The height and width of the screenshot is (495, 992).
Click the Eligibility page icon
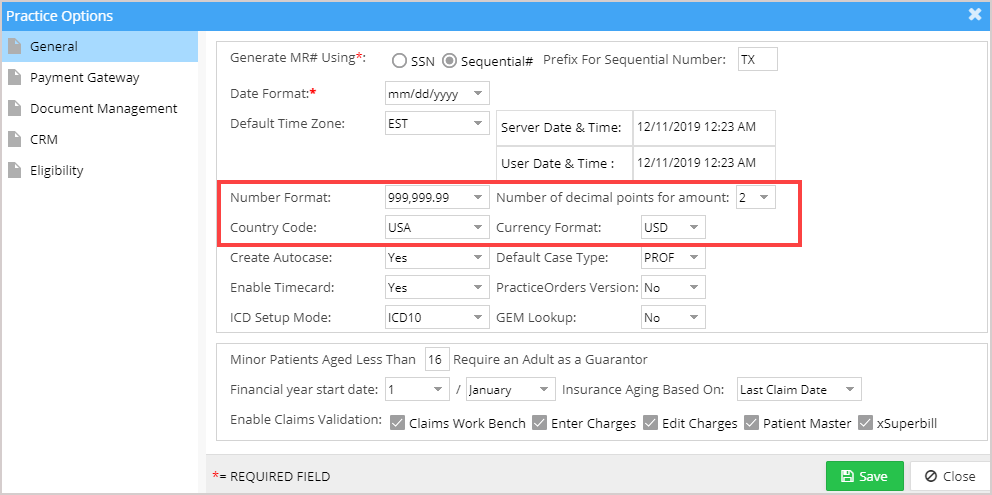tap(15, 171)
